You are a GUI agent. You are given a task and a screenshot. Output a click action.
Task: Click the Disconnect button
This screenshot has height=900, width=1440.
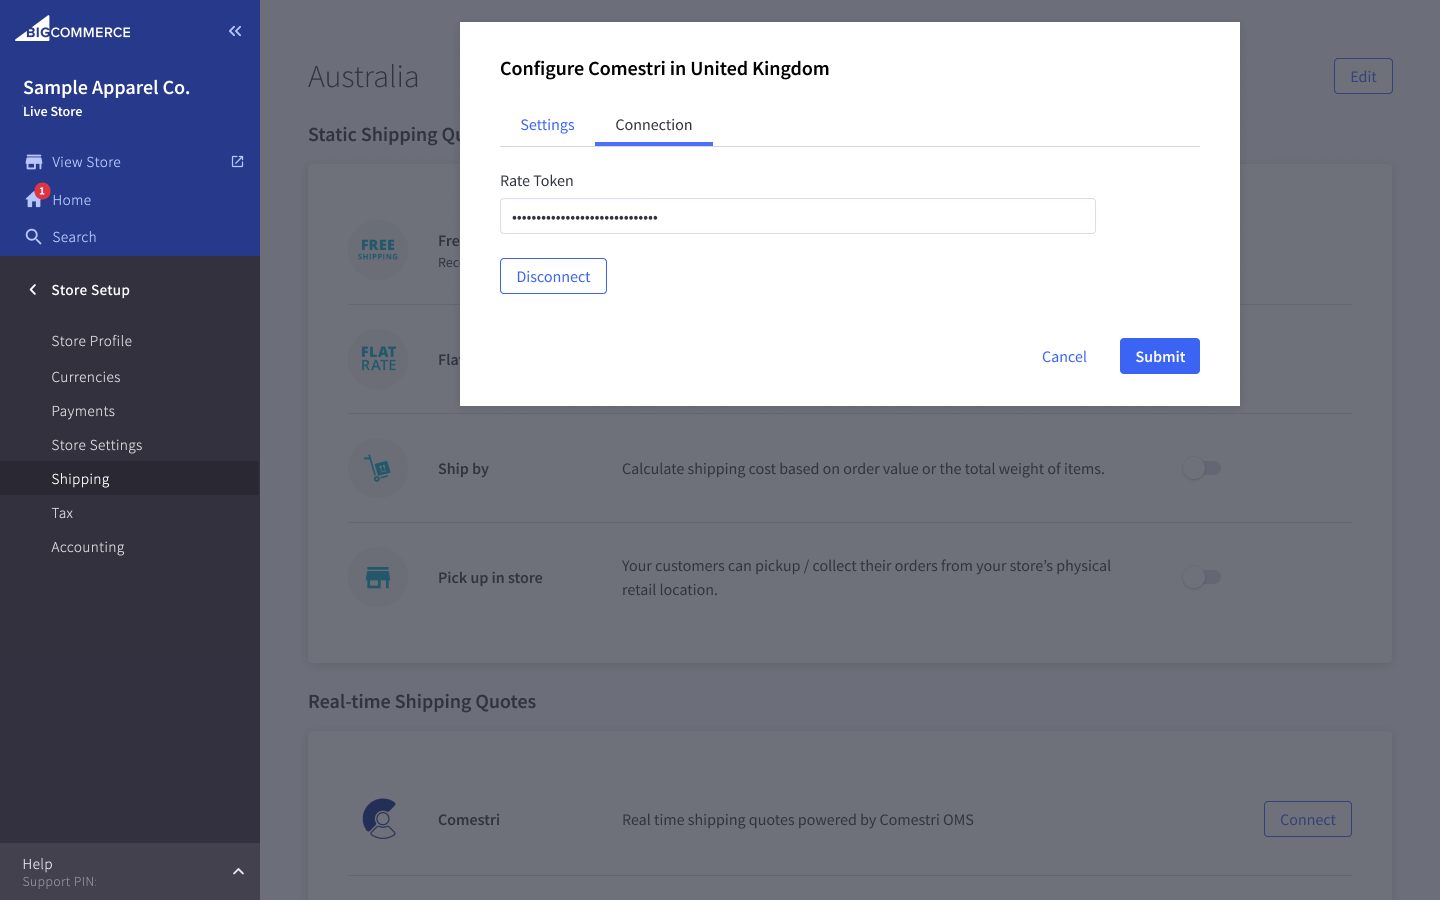point(553,276)
